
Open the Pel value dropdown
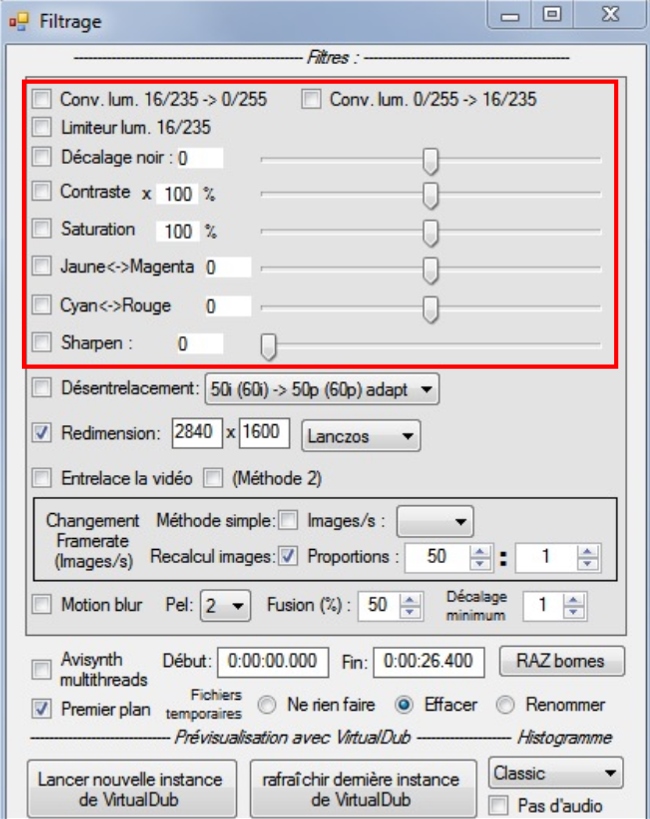click(225, 606)
